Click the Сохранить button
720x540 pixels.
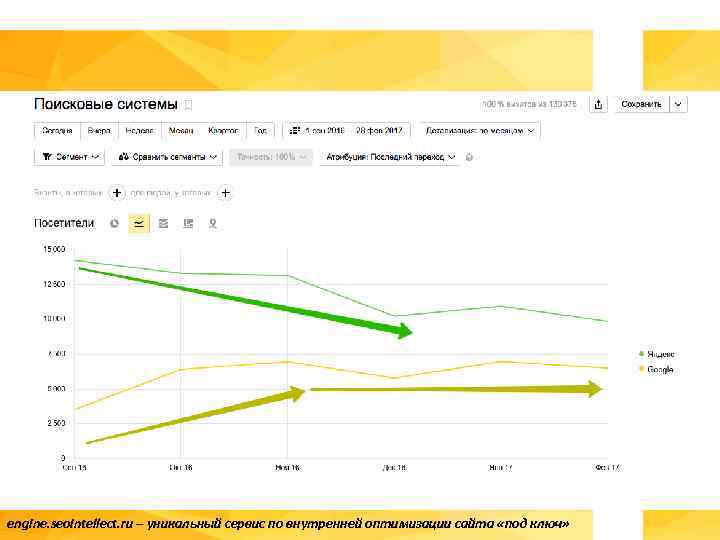coord(641,105)
